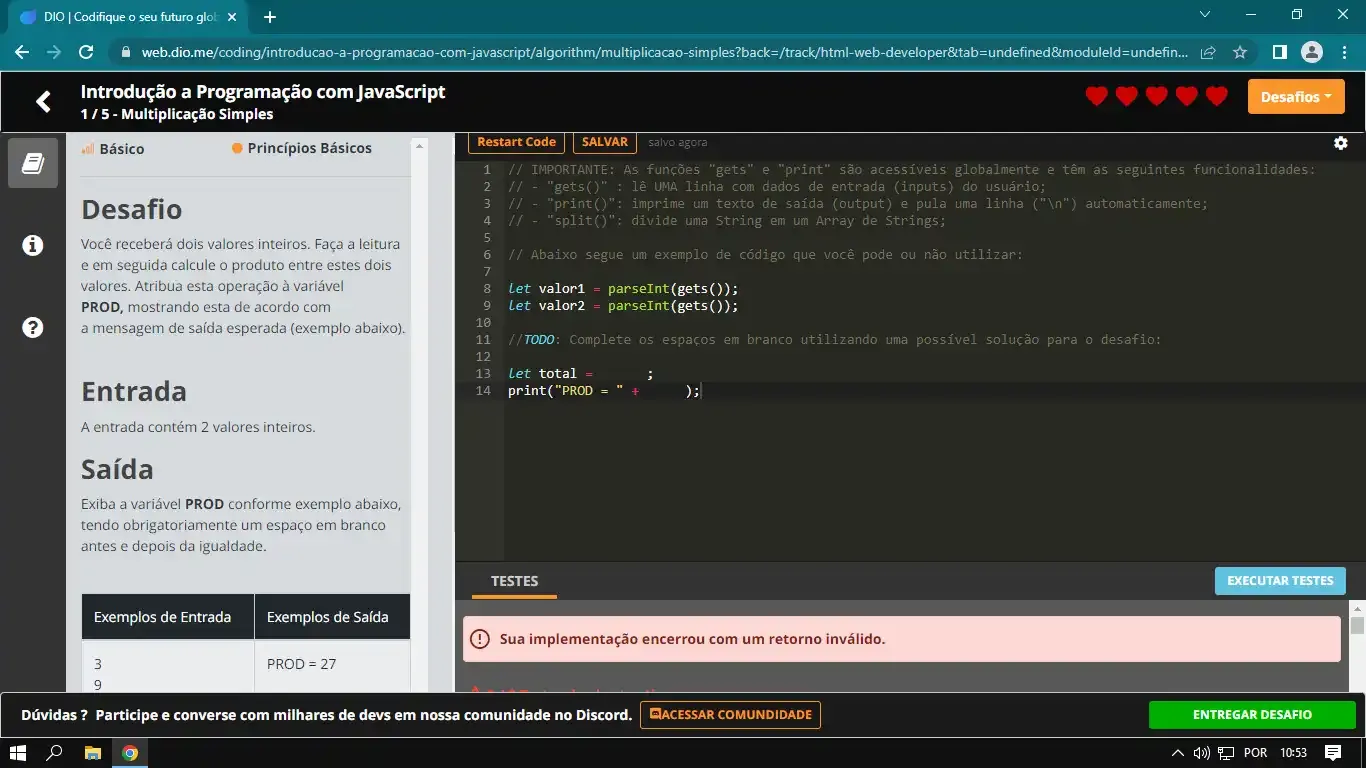Click the last heart life icon
This screenshot has height=768, width=1366.
[1217, 96]
